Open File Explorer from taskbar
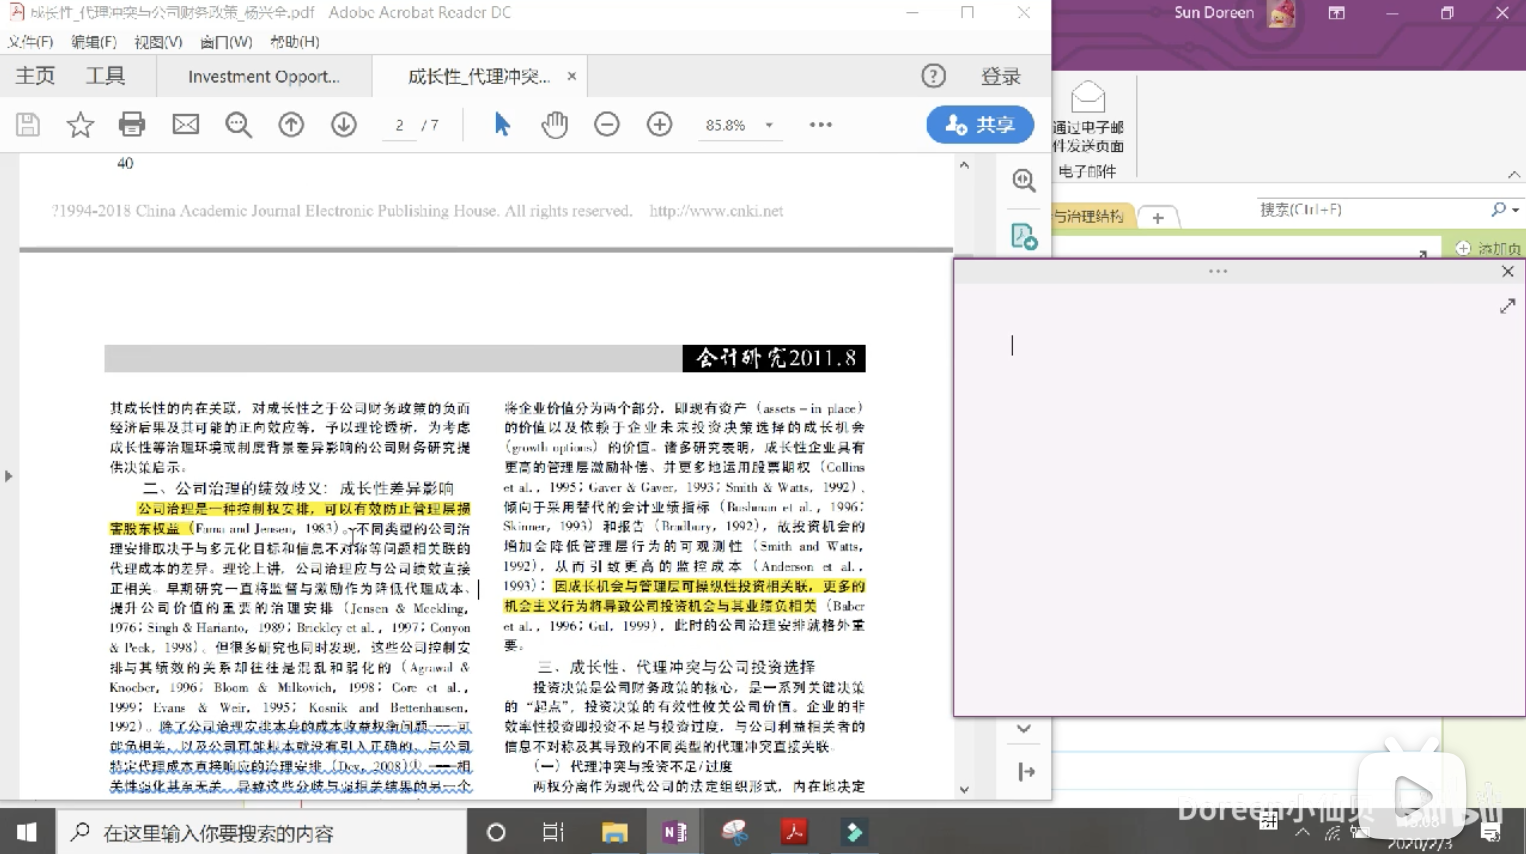Viewport: 1526px width, 854px height. click(614, 832)
